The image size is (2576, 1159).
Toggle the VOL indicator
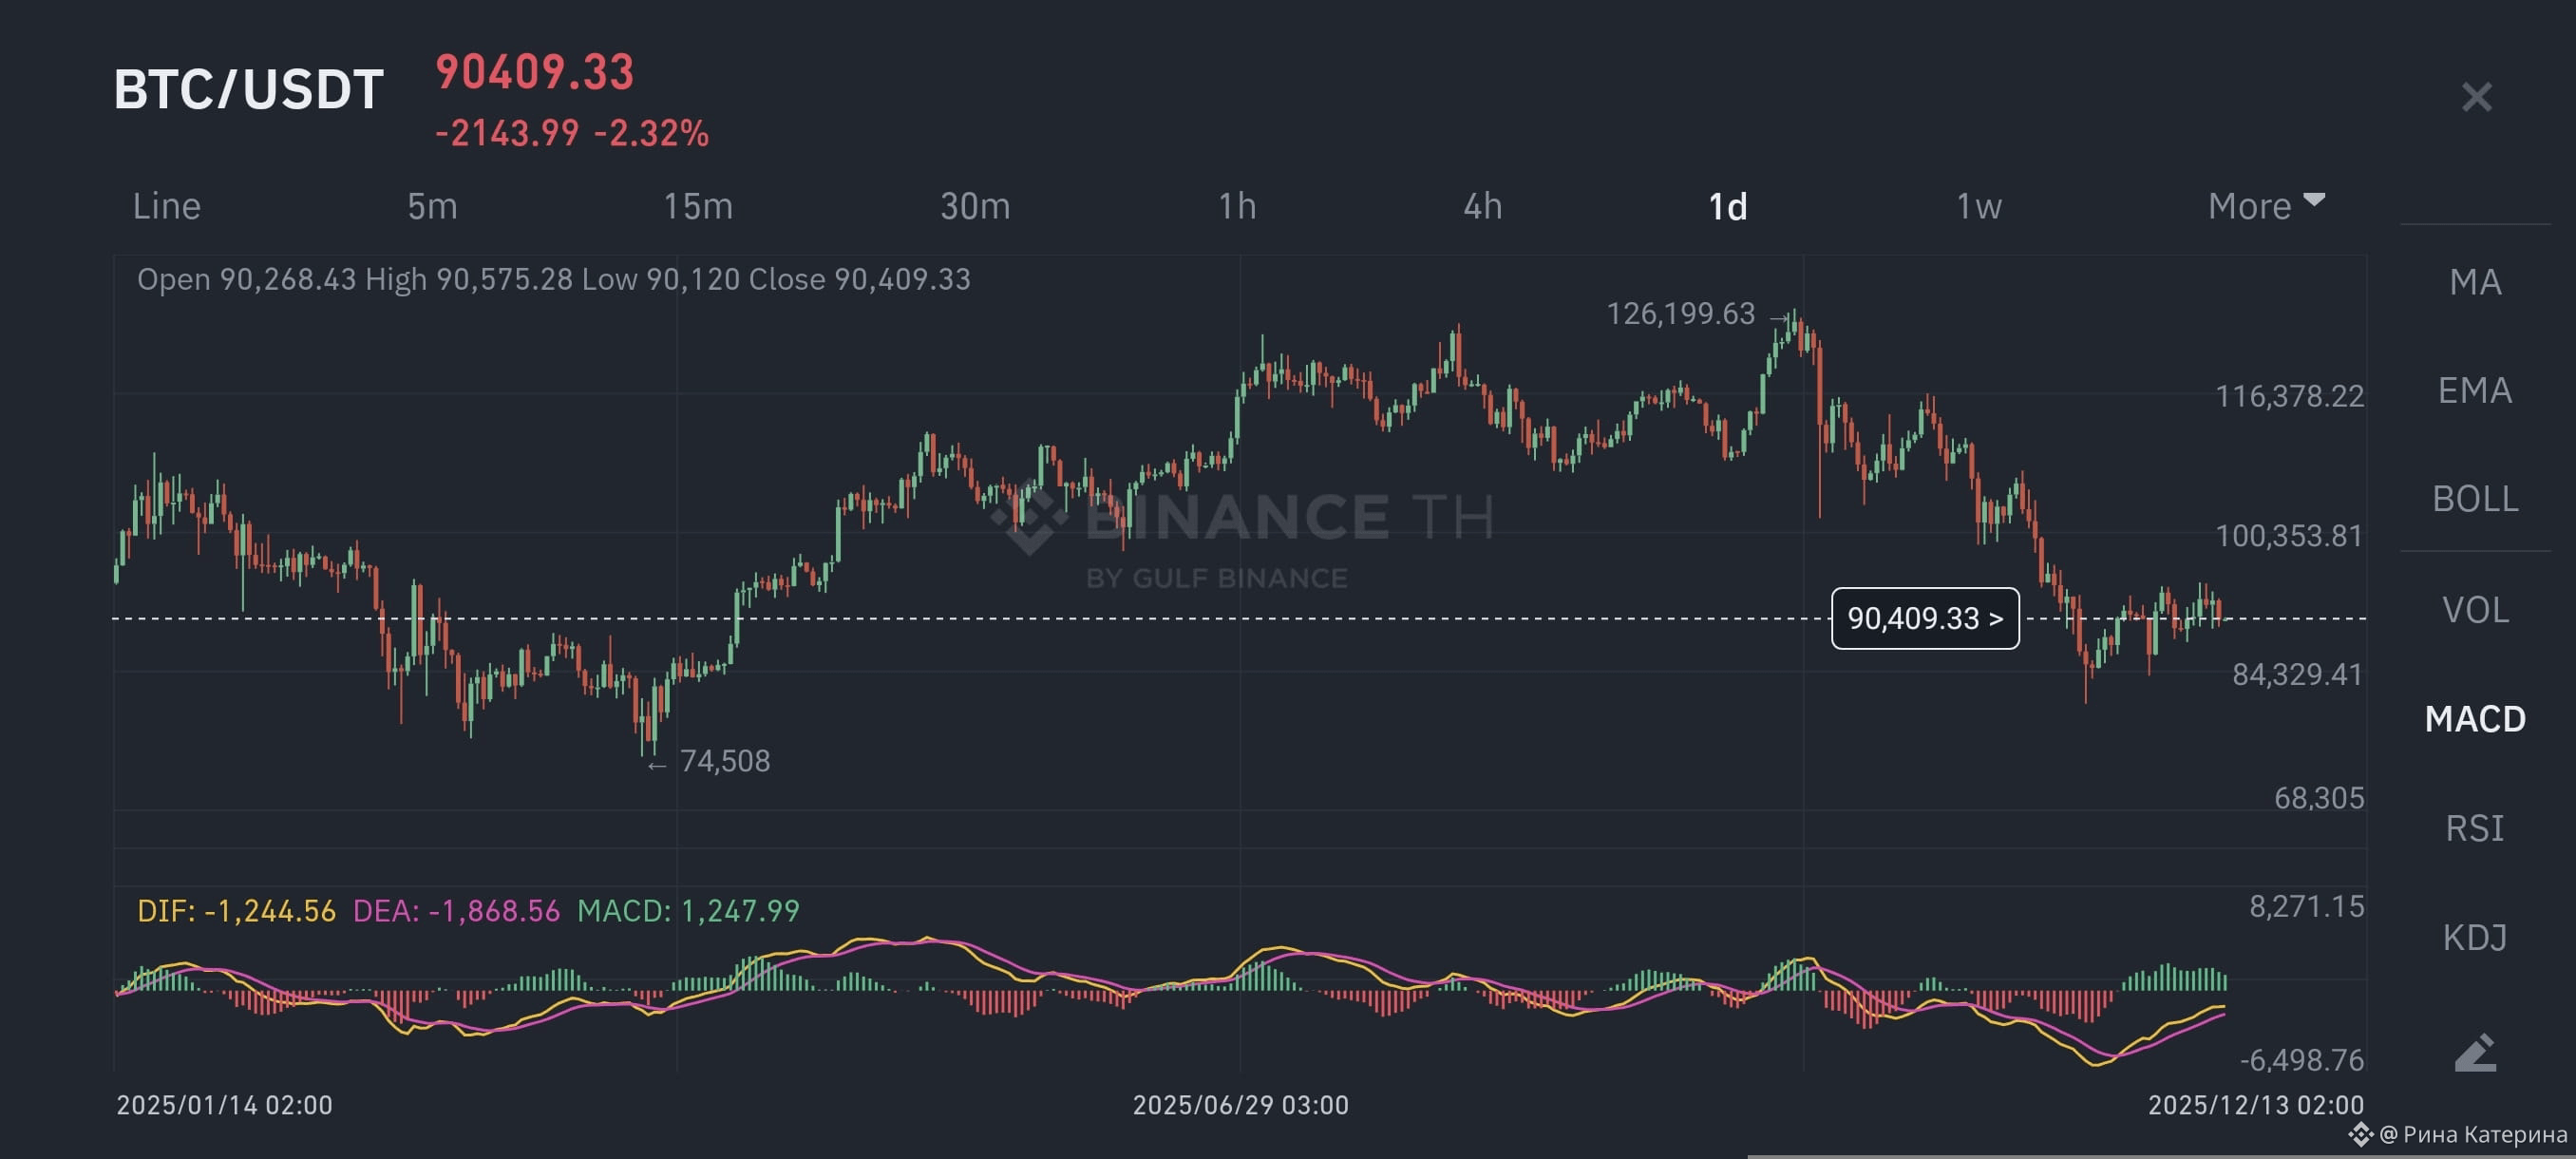(2475, 609)
